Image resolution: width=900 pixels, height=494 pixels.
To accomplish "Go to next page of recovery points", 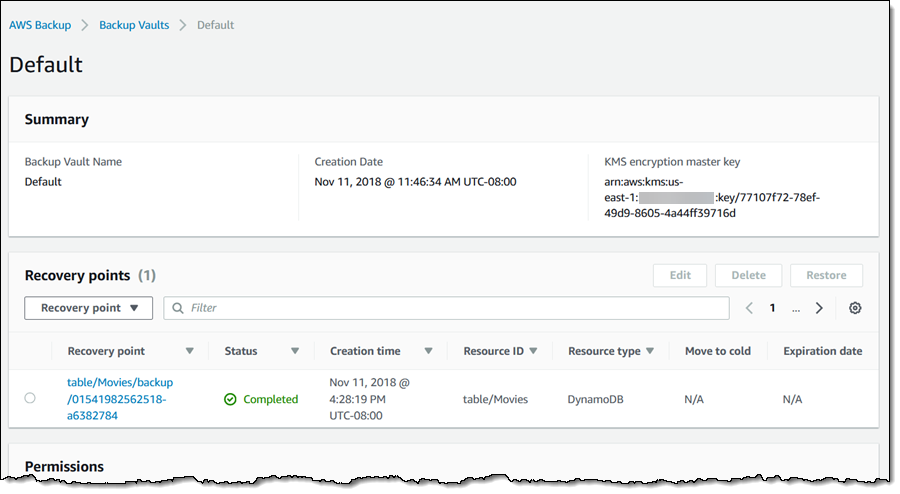I will tap(819, 308).
